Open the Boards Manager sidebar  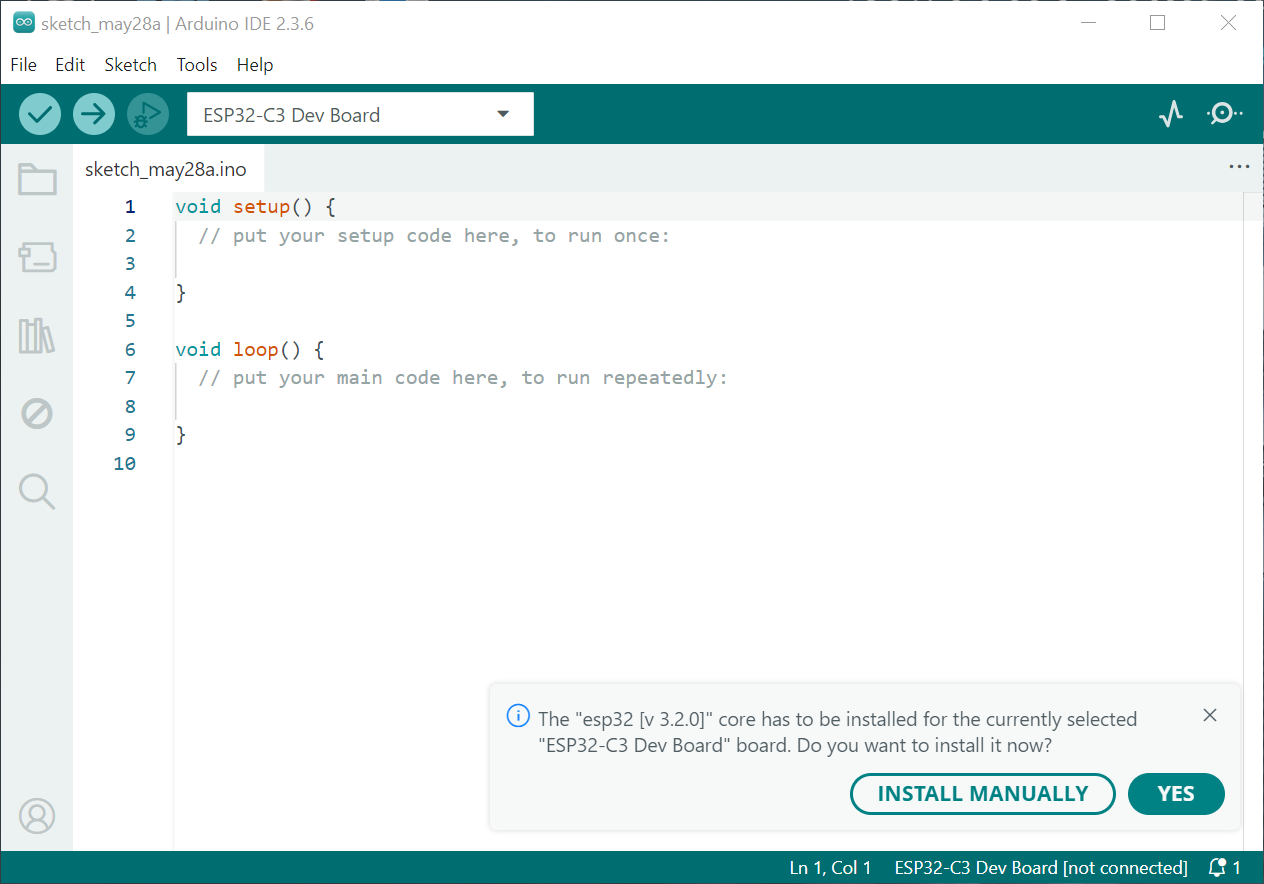click(x=37, y=258)
